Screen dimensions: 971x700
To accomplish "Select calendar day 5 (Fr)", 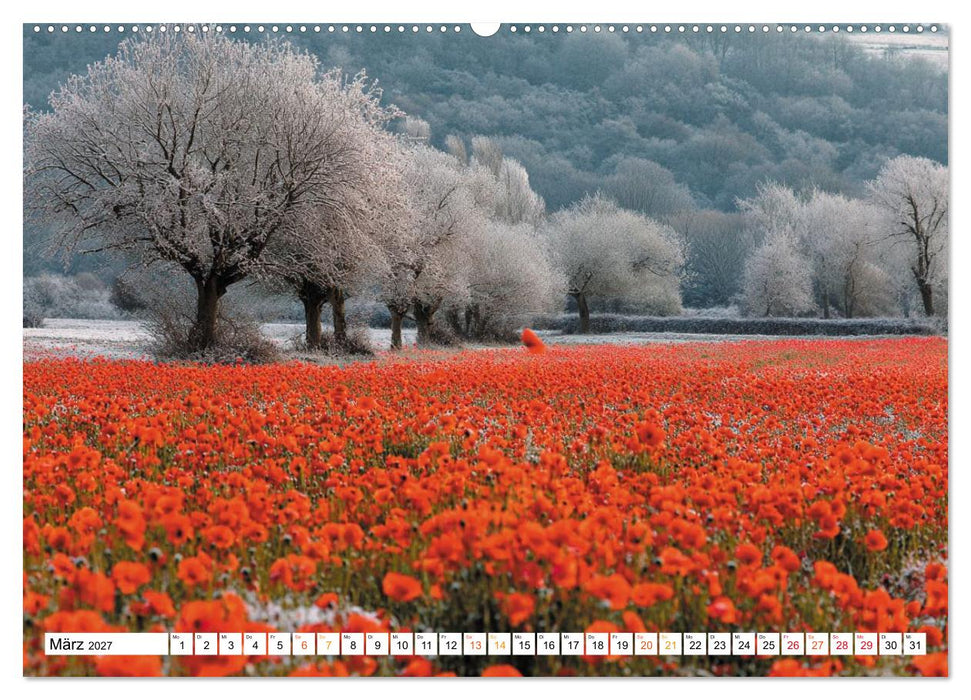I will tap(279, 644).
